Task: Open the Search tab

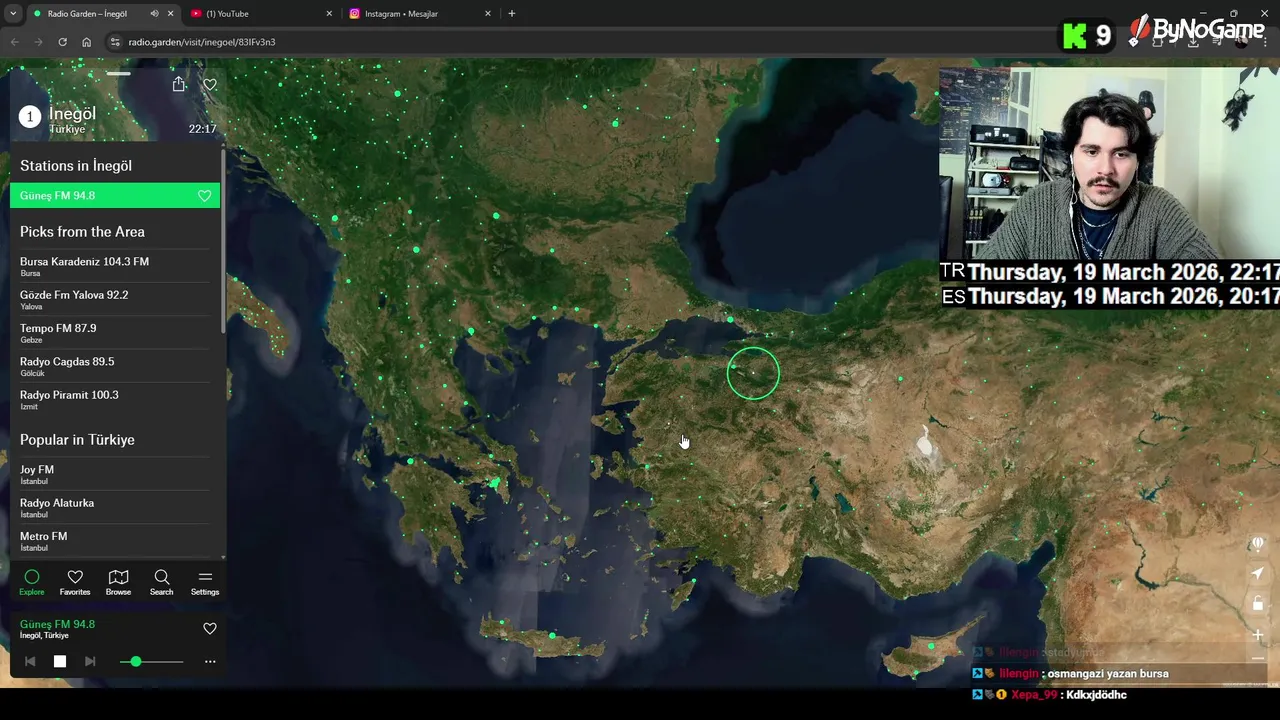Action: [161, 582]
